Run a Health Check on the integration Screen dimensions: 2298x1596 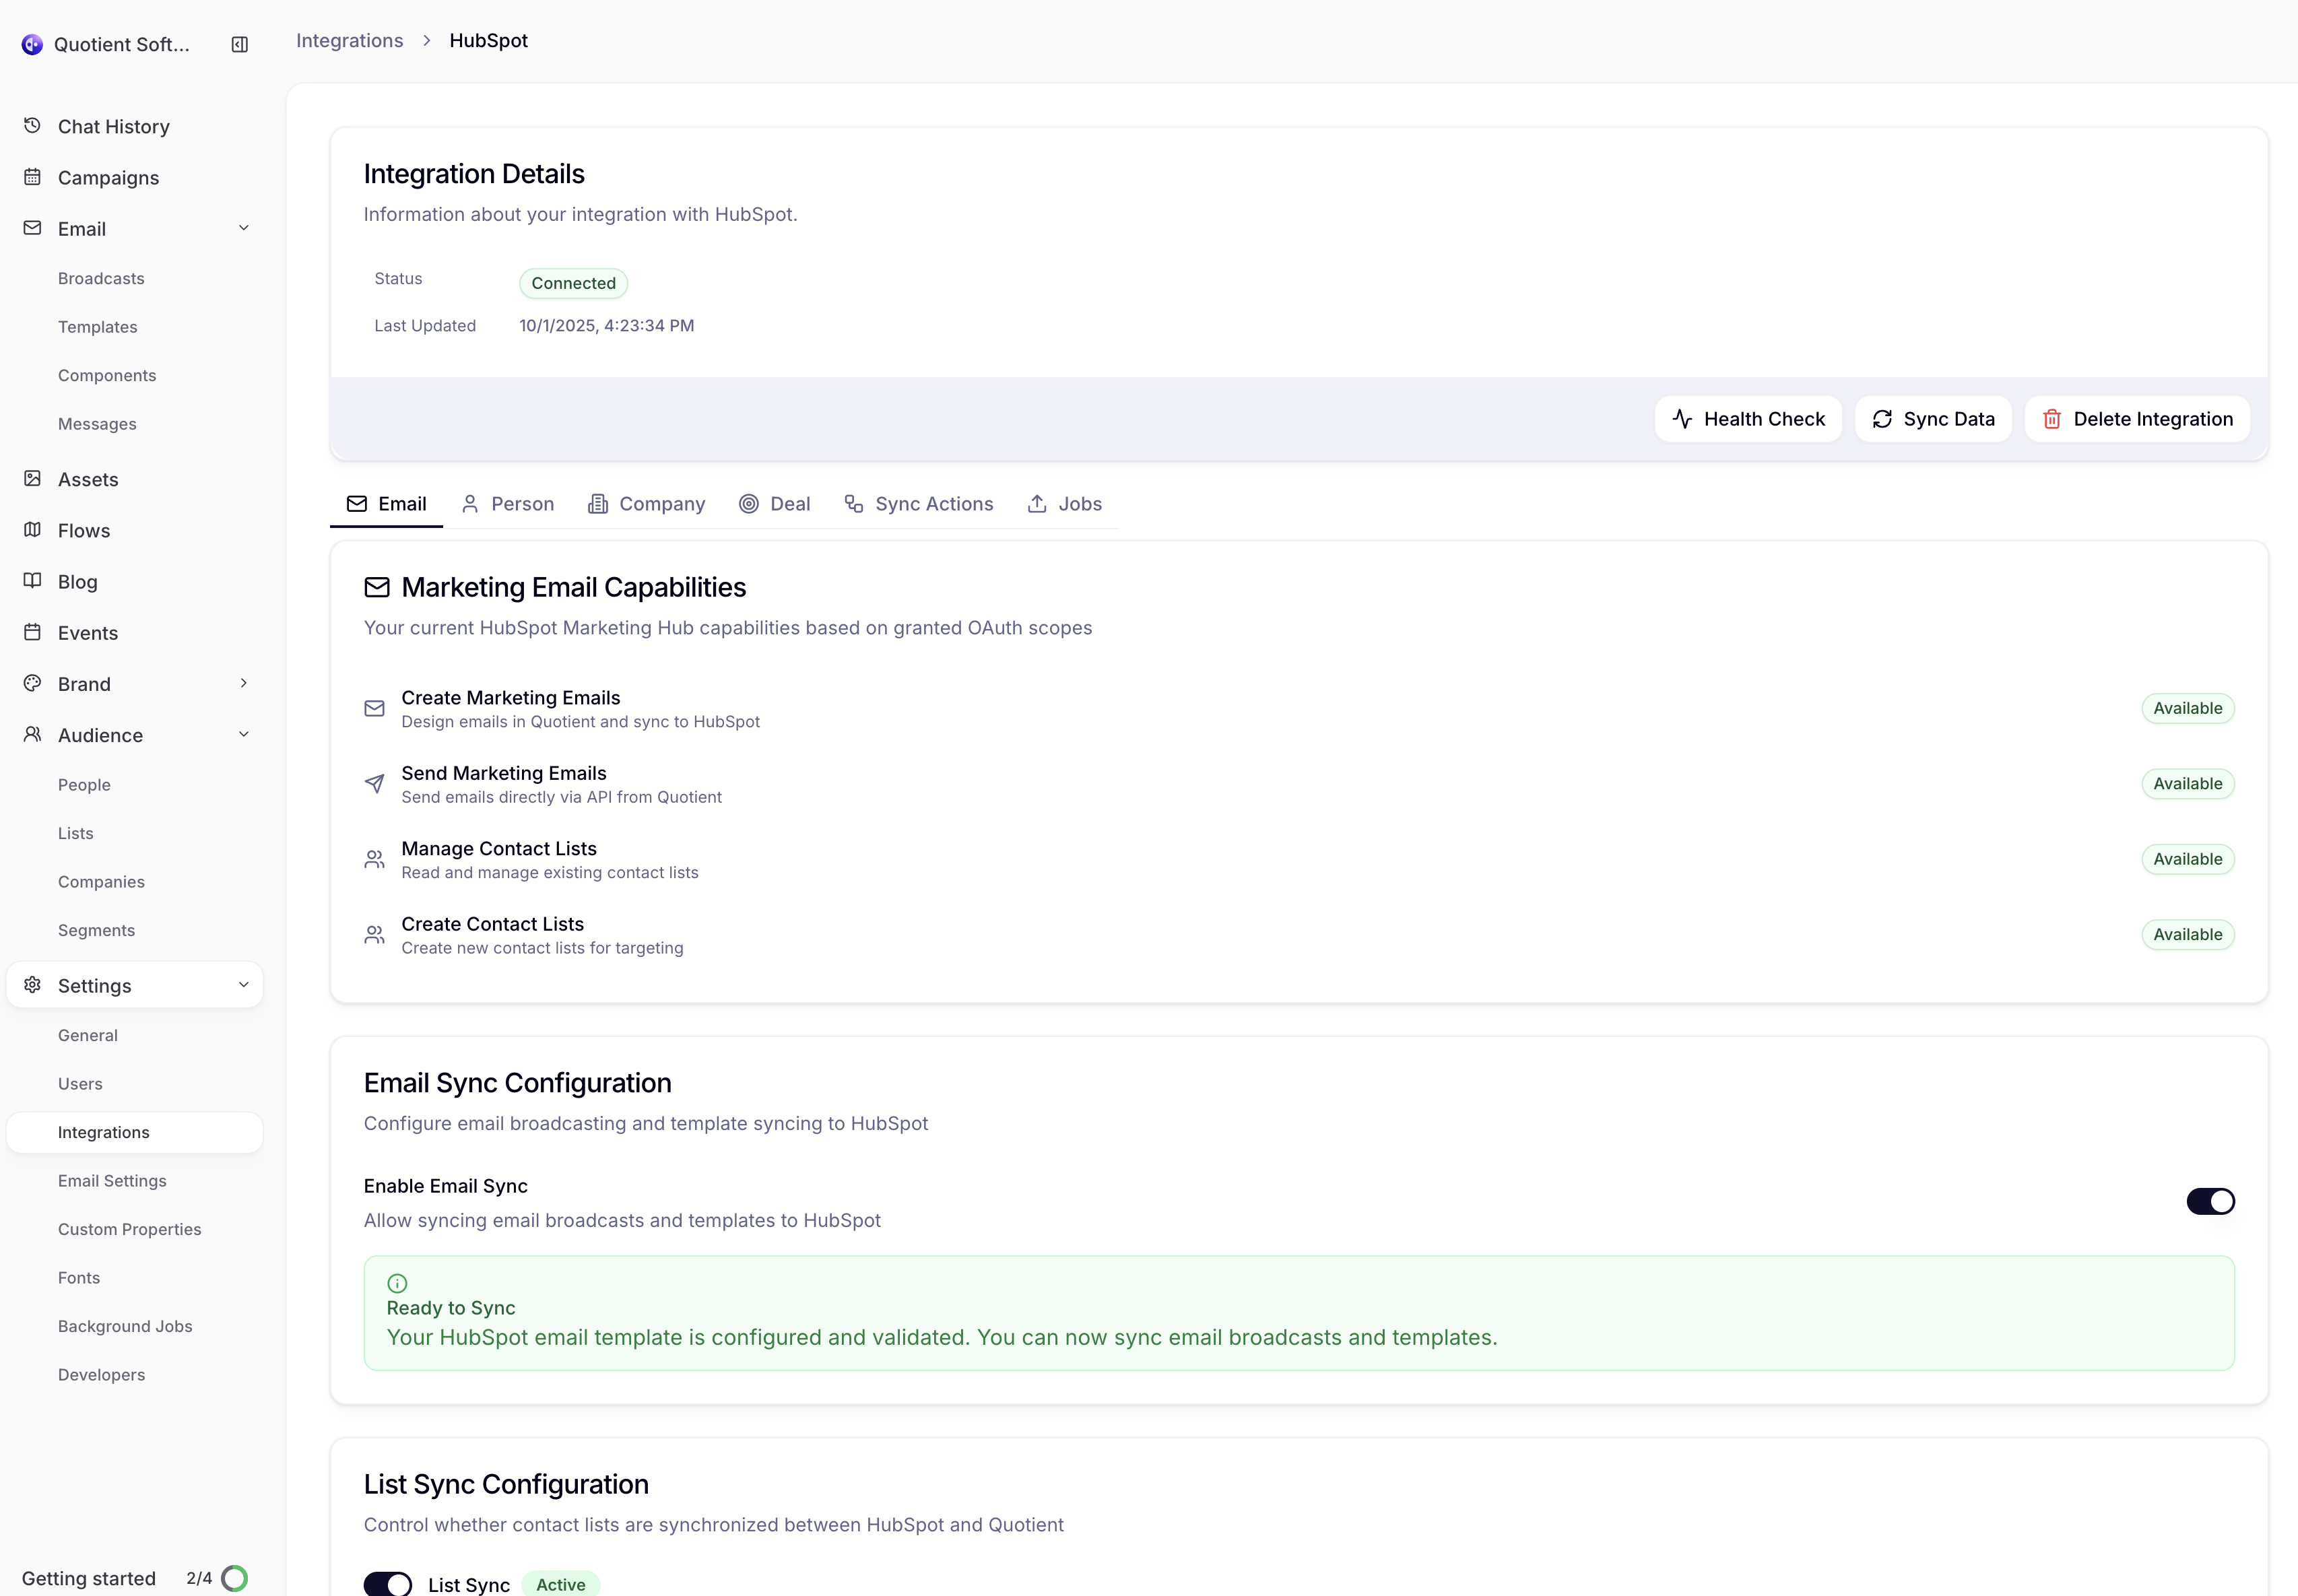pos(1747,418)
